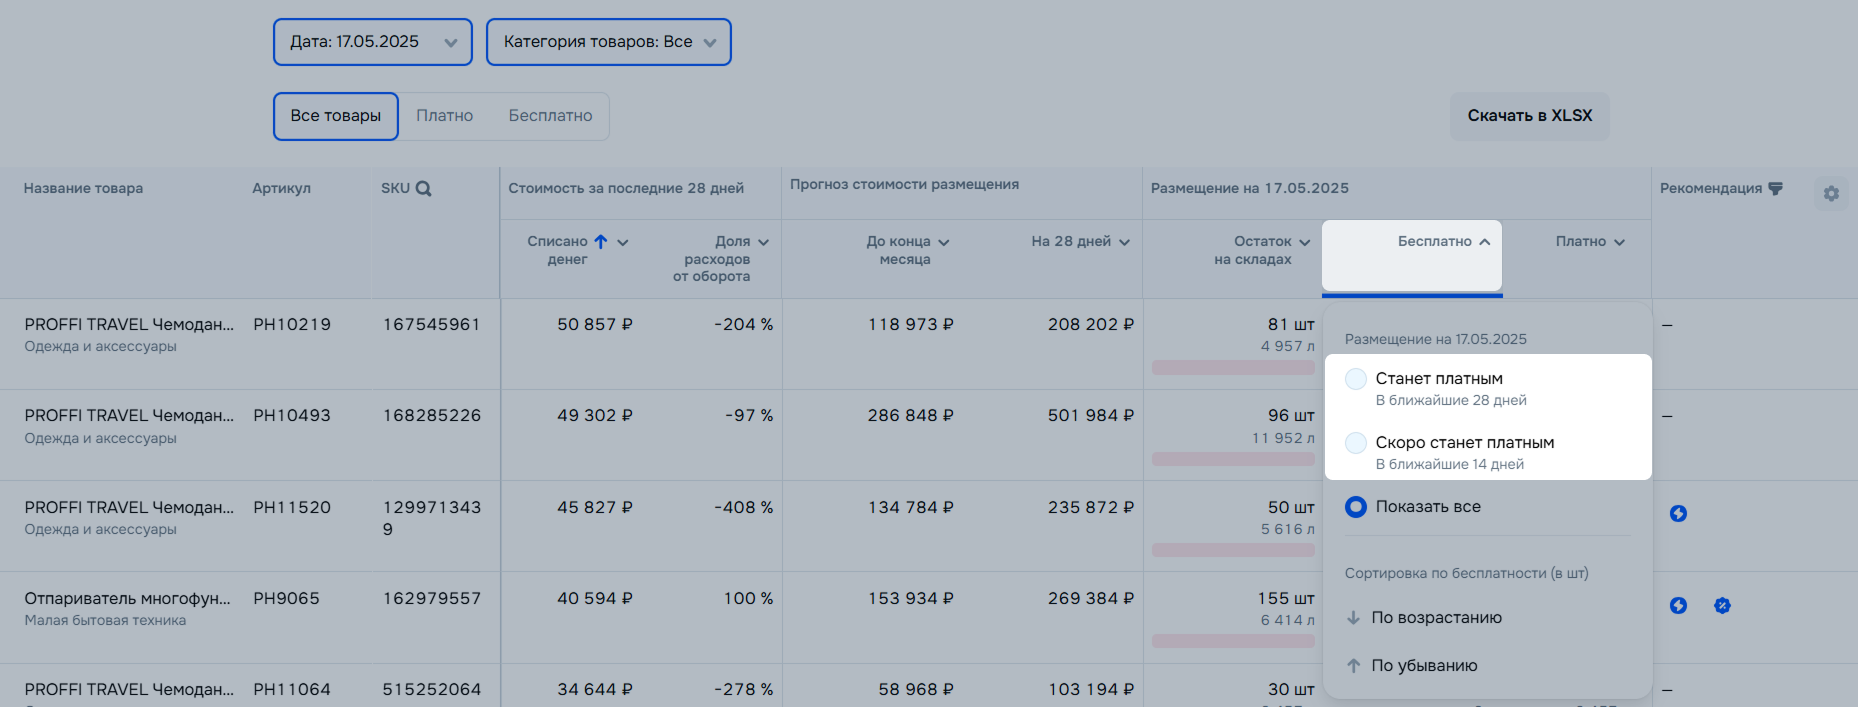This screenshot has width=1858, height=707.
Task: Click forecast 269 384 ₽
Action: click(1091, 598)
